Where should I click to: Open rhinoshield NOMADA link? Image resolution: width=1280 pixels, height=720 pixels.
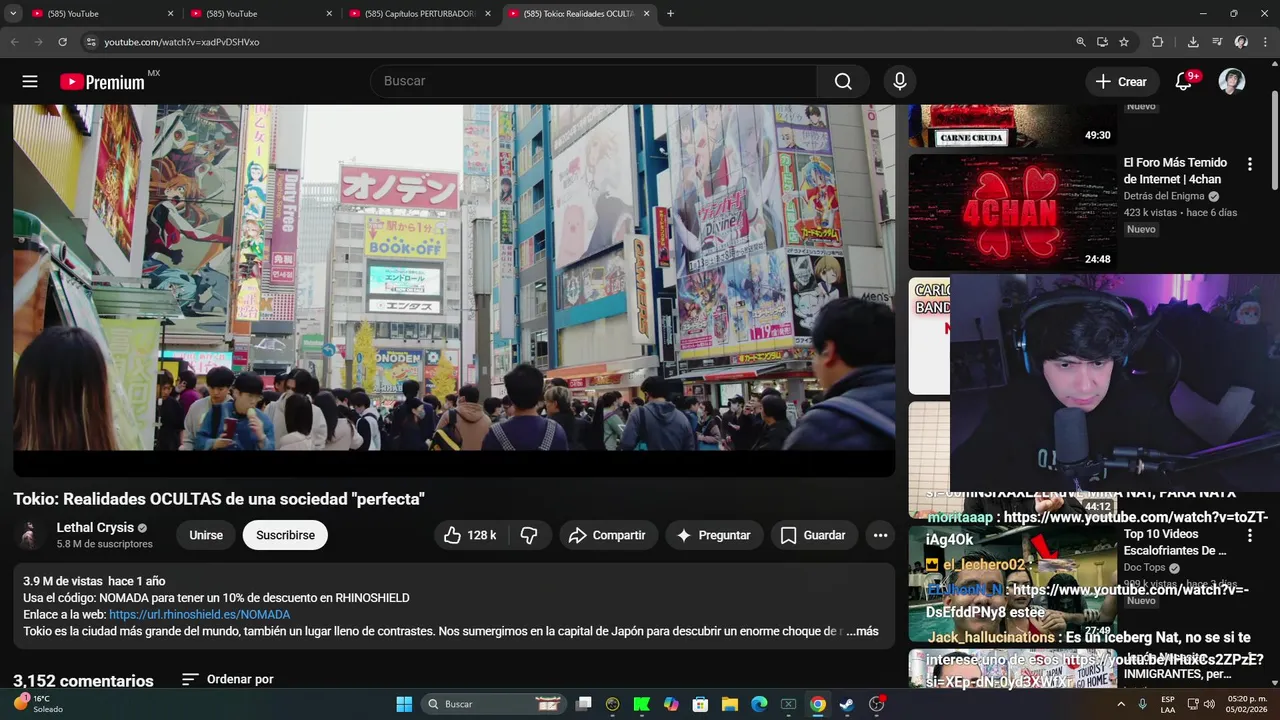(199, 615)
